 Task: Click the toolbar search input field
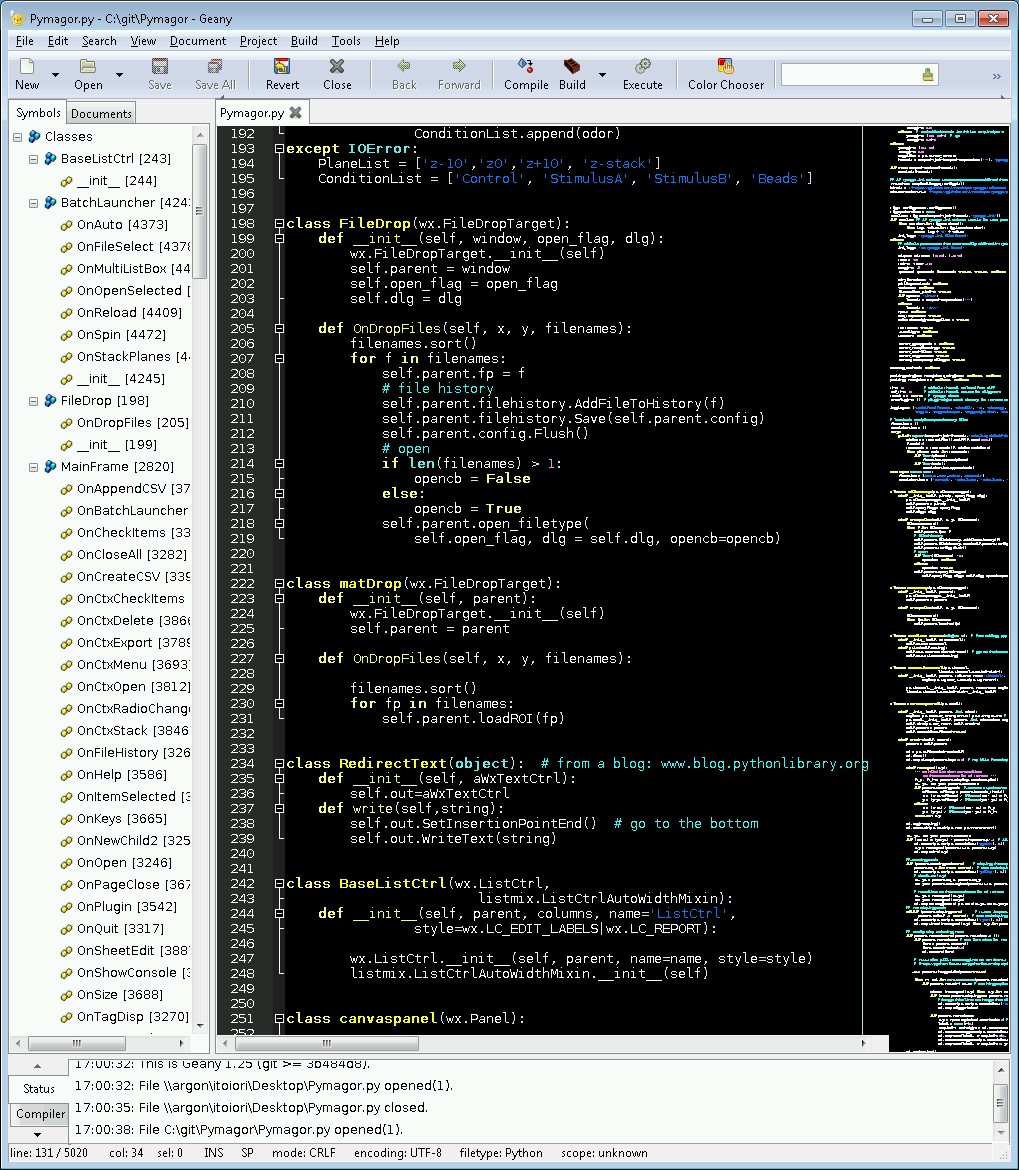click(850, 75)
